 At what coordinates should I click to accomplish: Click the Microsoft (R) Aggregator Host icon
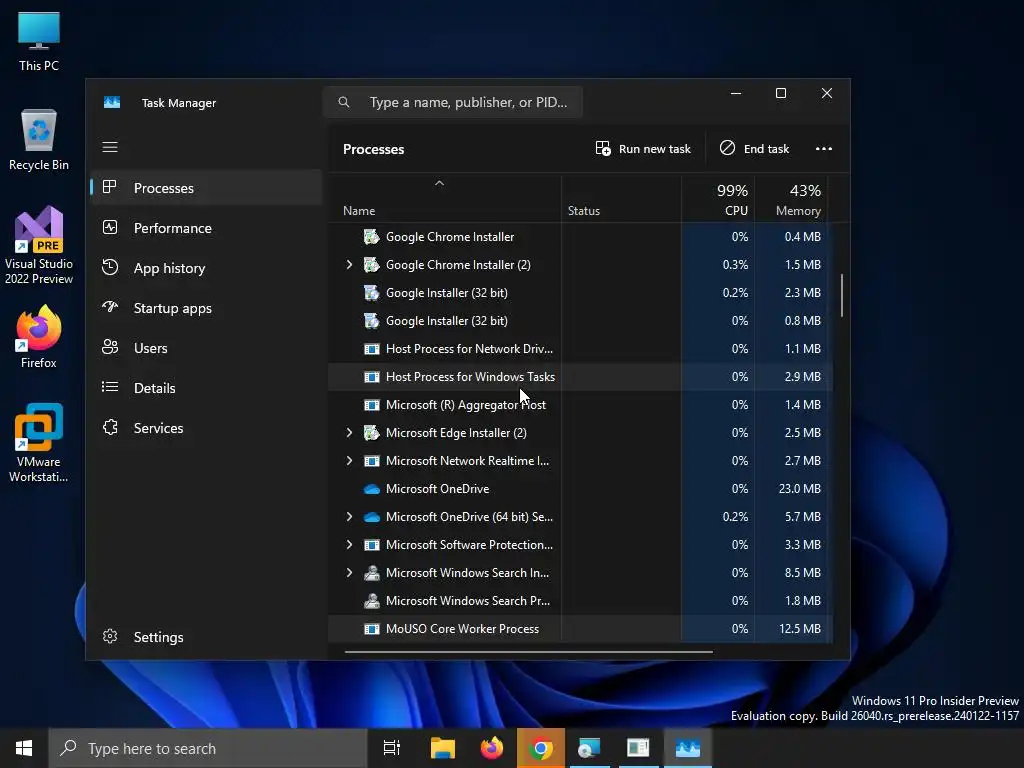[372, 405]
